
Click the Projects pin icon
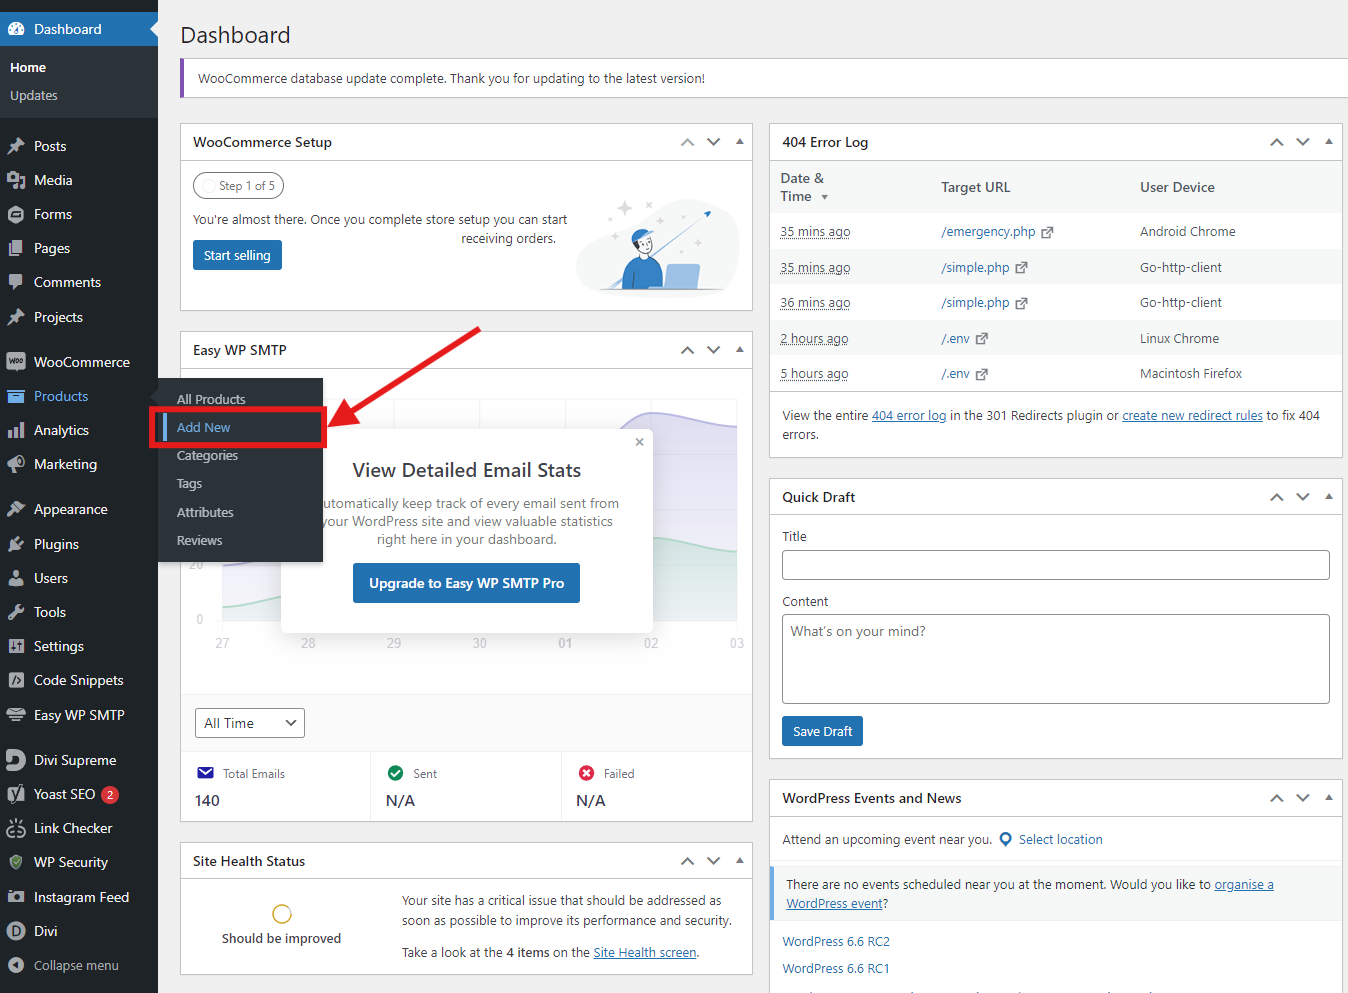(x=16, y=317)
